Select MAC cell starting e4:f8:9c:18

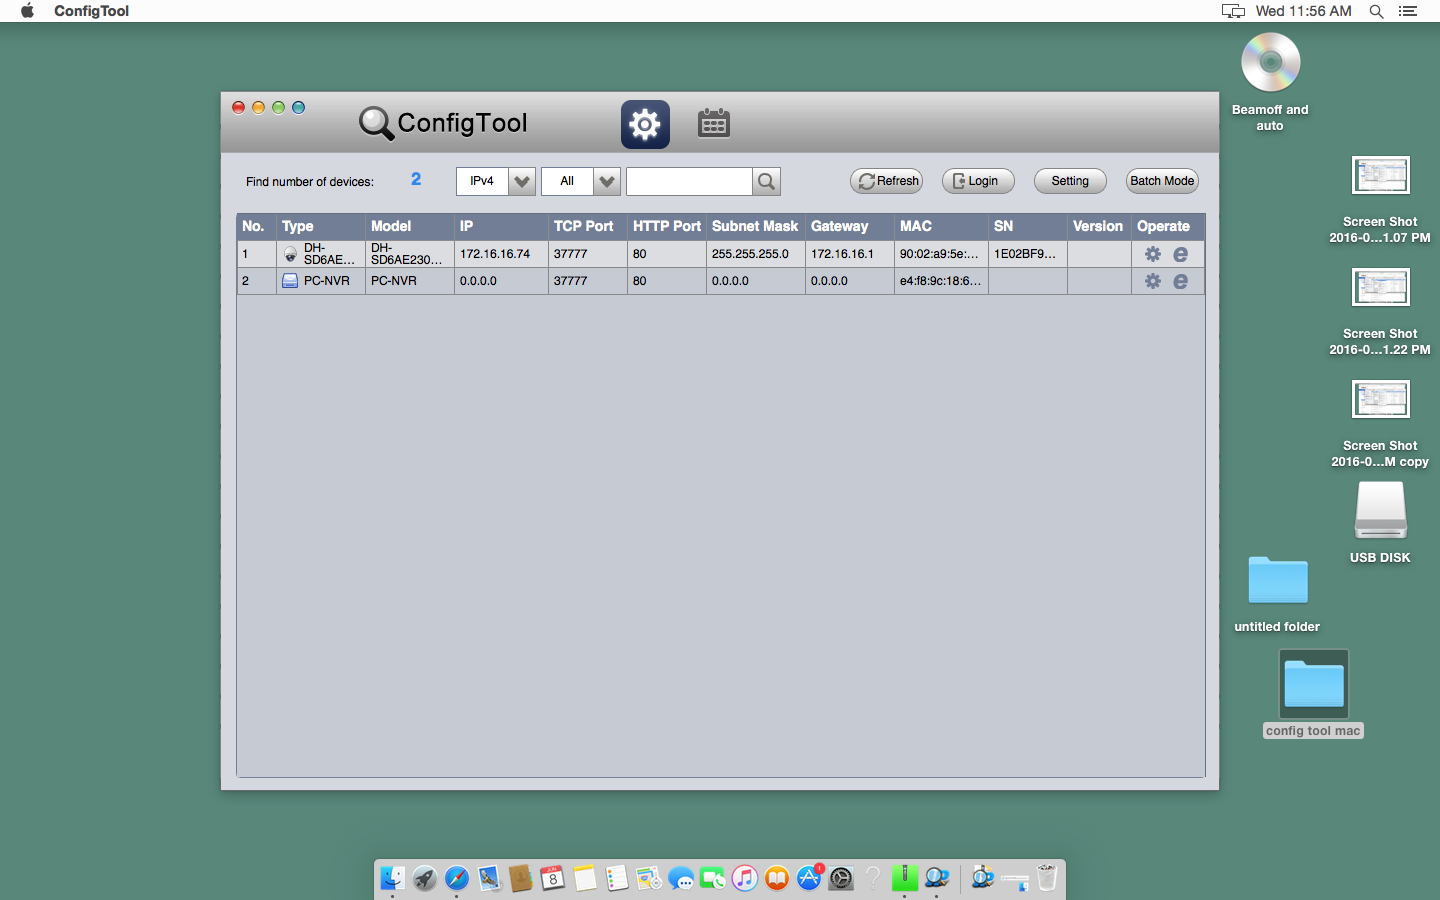pos(941,281)
